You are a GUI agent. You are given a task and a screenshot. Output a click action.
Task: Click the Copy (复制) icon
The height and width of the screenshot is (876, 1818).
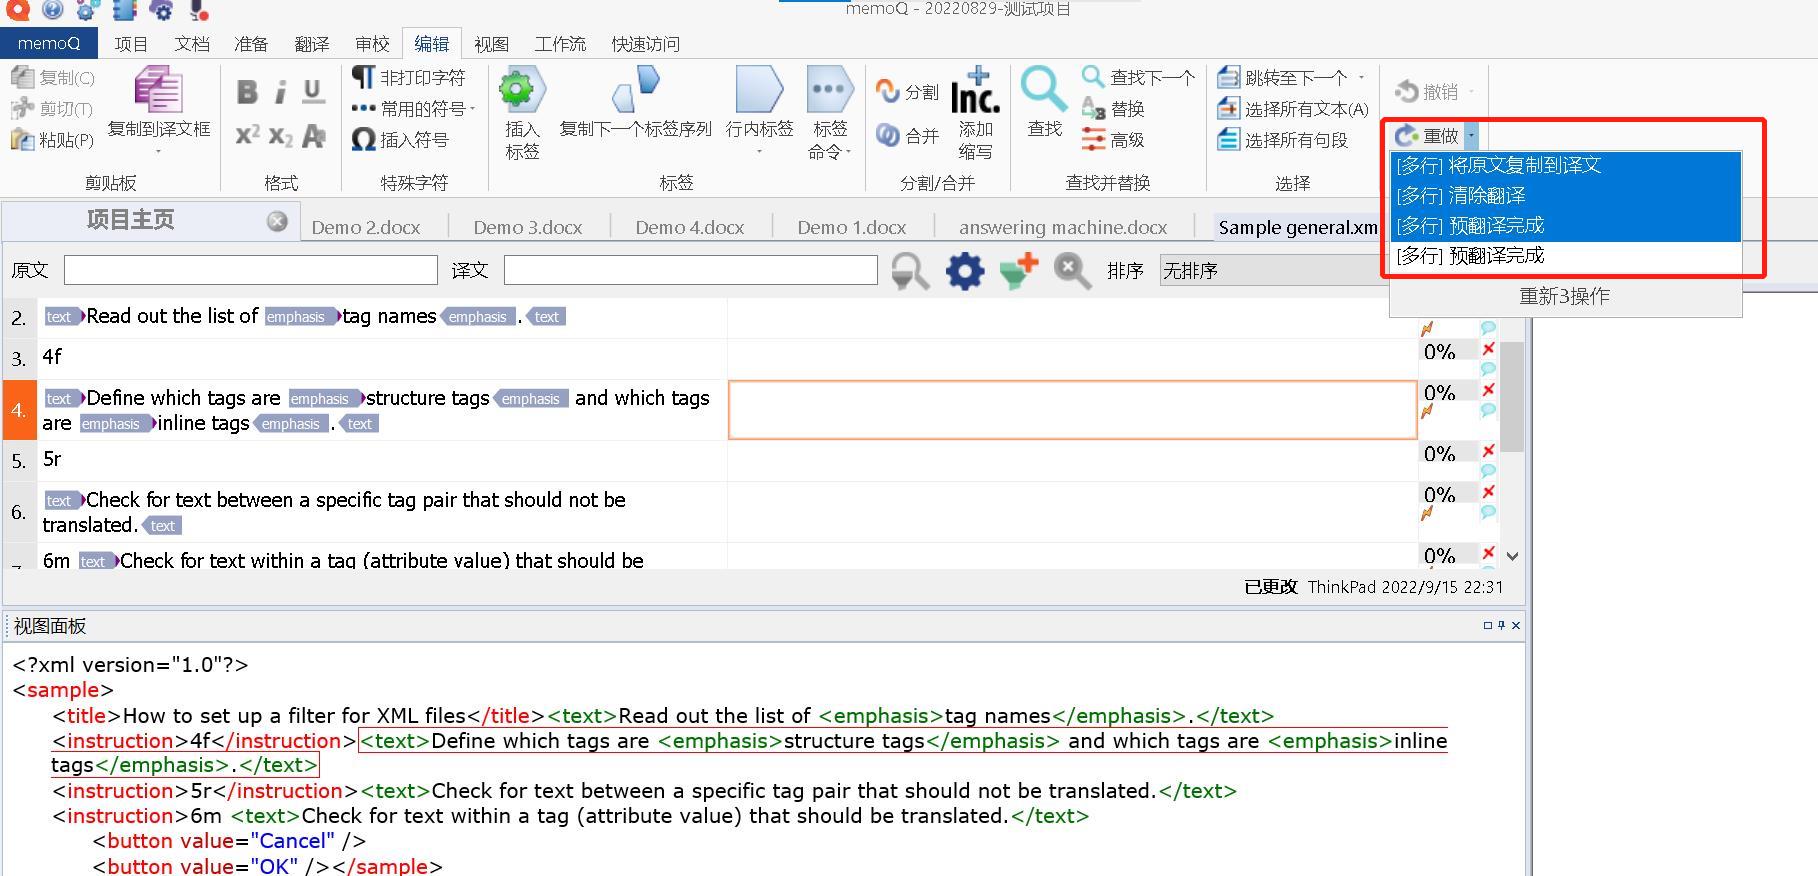pos(23,77)
